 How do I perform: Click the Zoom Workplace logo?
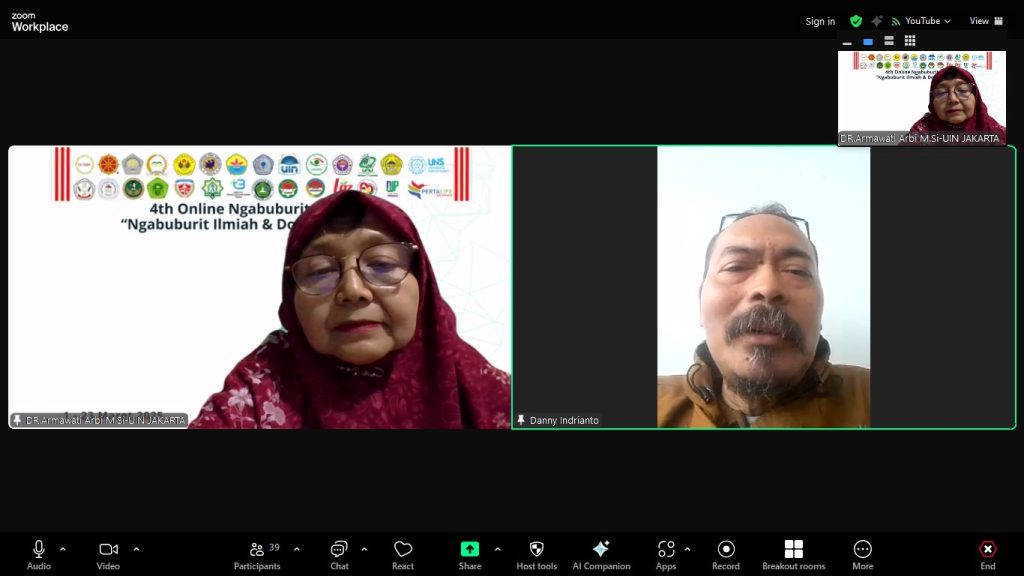pyautogui.click(x=39, y=22)
